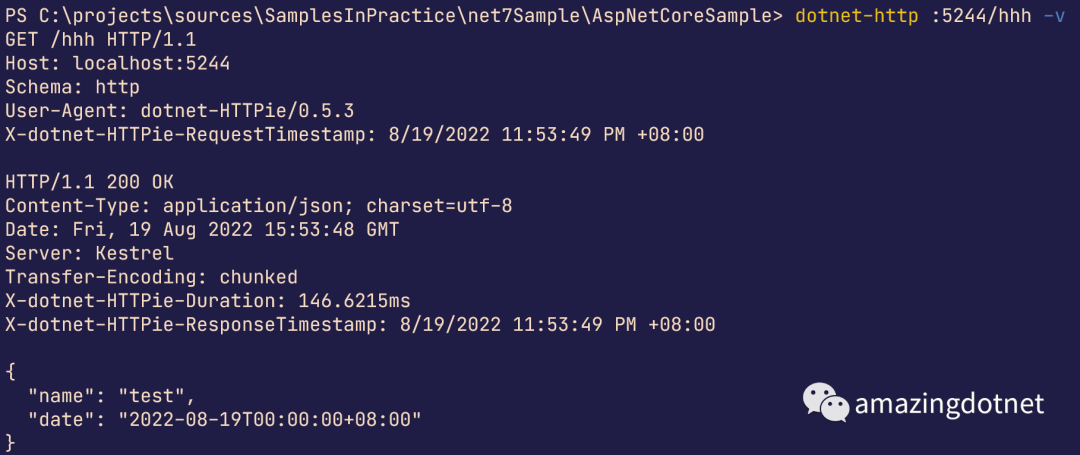
Task: Click the X-dotnet-HTTPie-ResponseTimestamp header line
Action: coord(360,324)
